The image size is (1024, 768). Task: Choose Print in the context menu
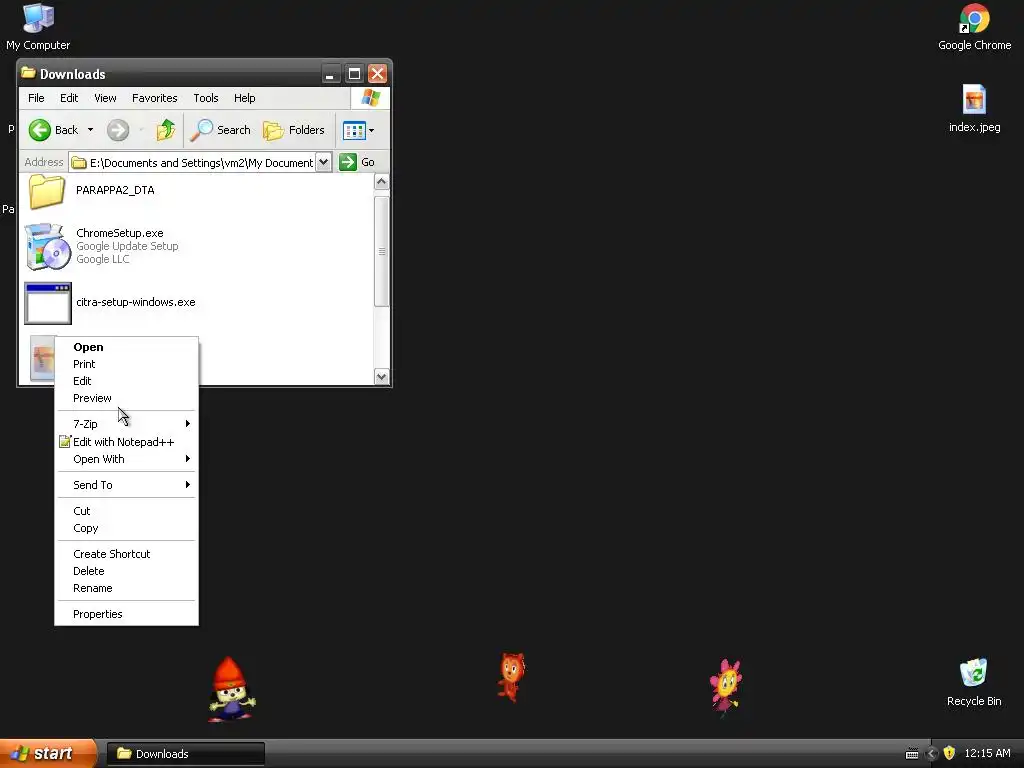(x=127, y=364)
